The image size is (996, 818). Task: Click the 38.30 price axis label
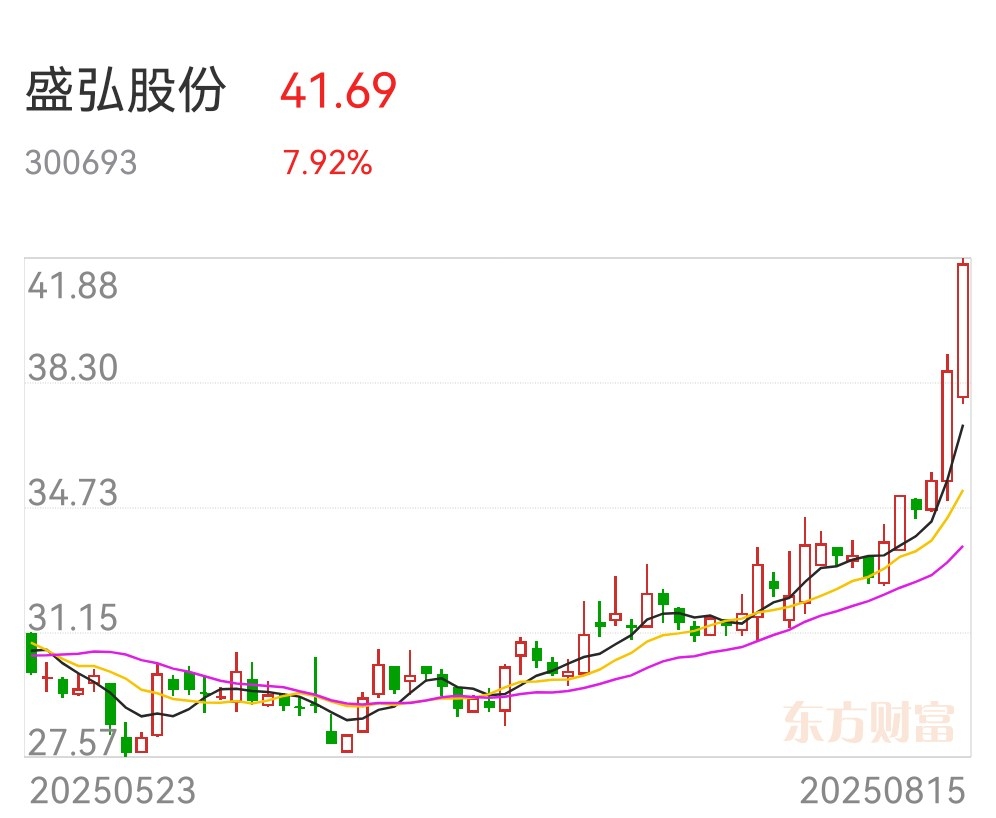pos(72,368)
